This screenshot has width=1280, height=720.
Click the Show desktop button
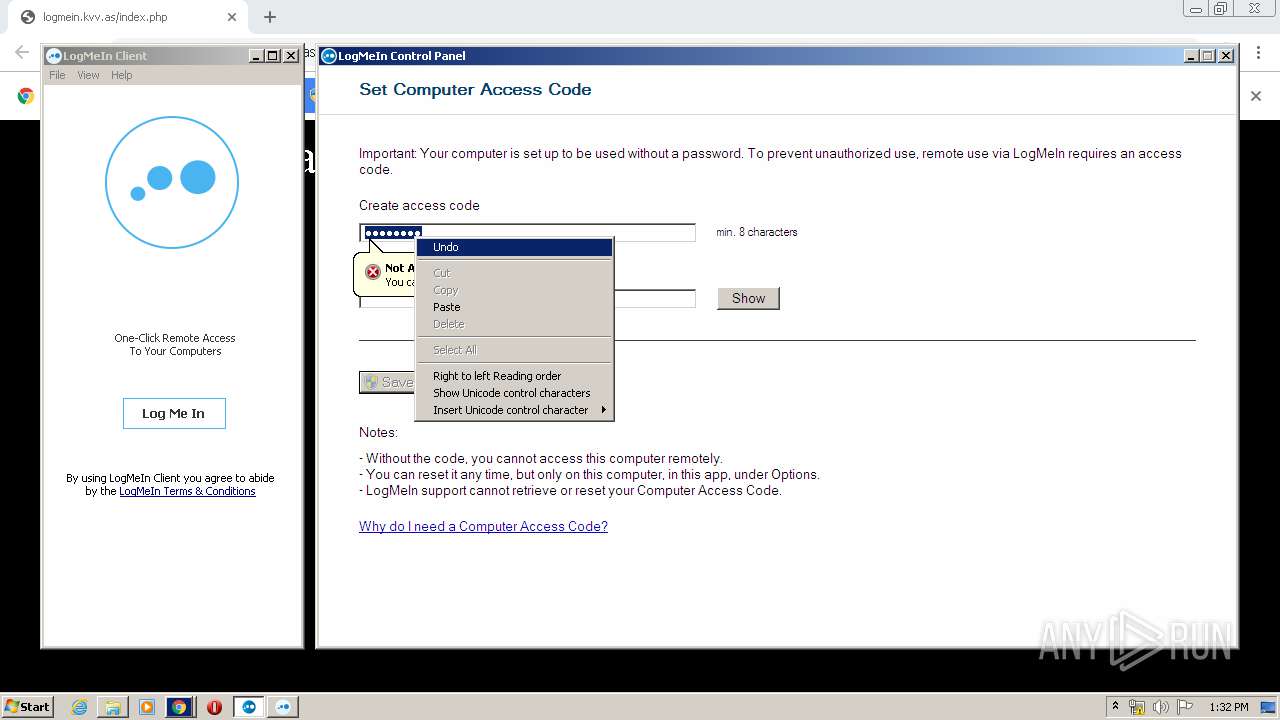1270,707
